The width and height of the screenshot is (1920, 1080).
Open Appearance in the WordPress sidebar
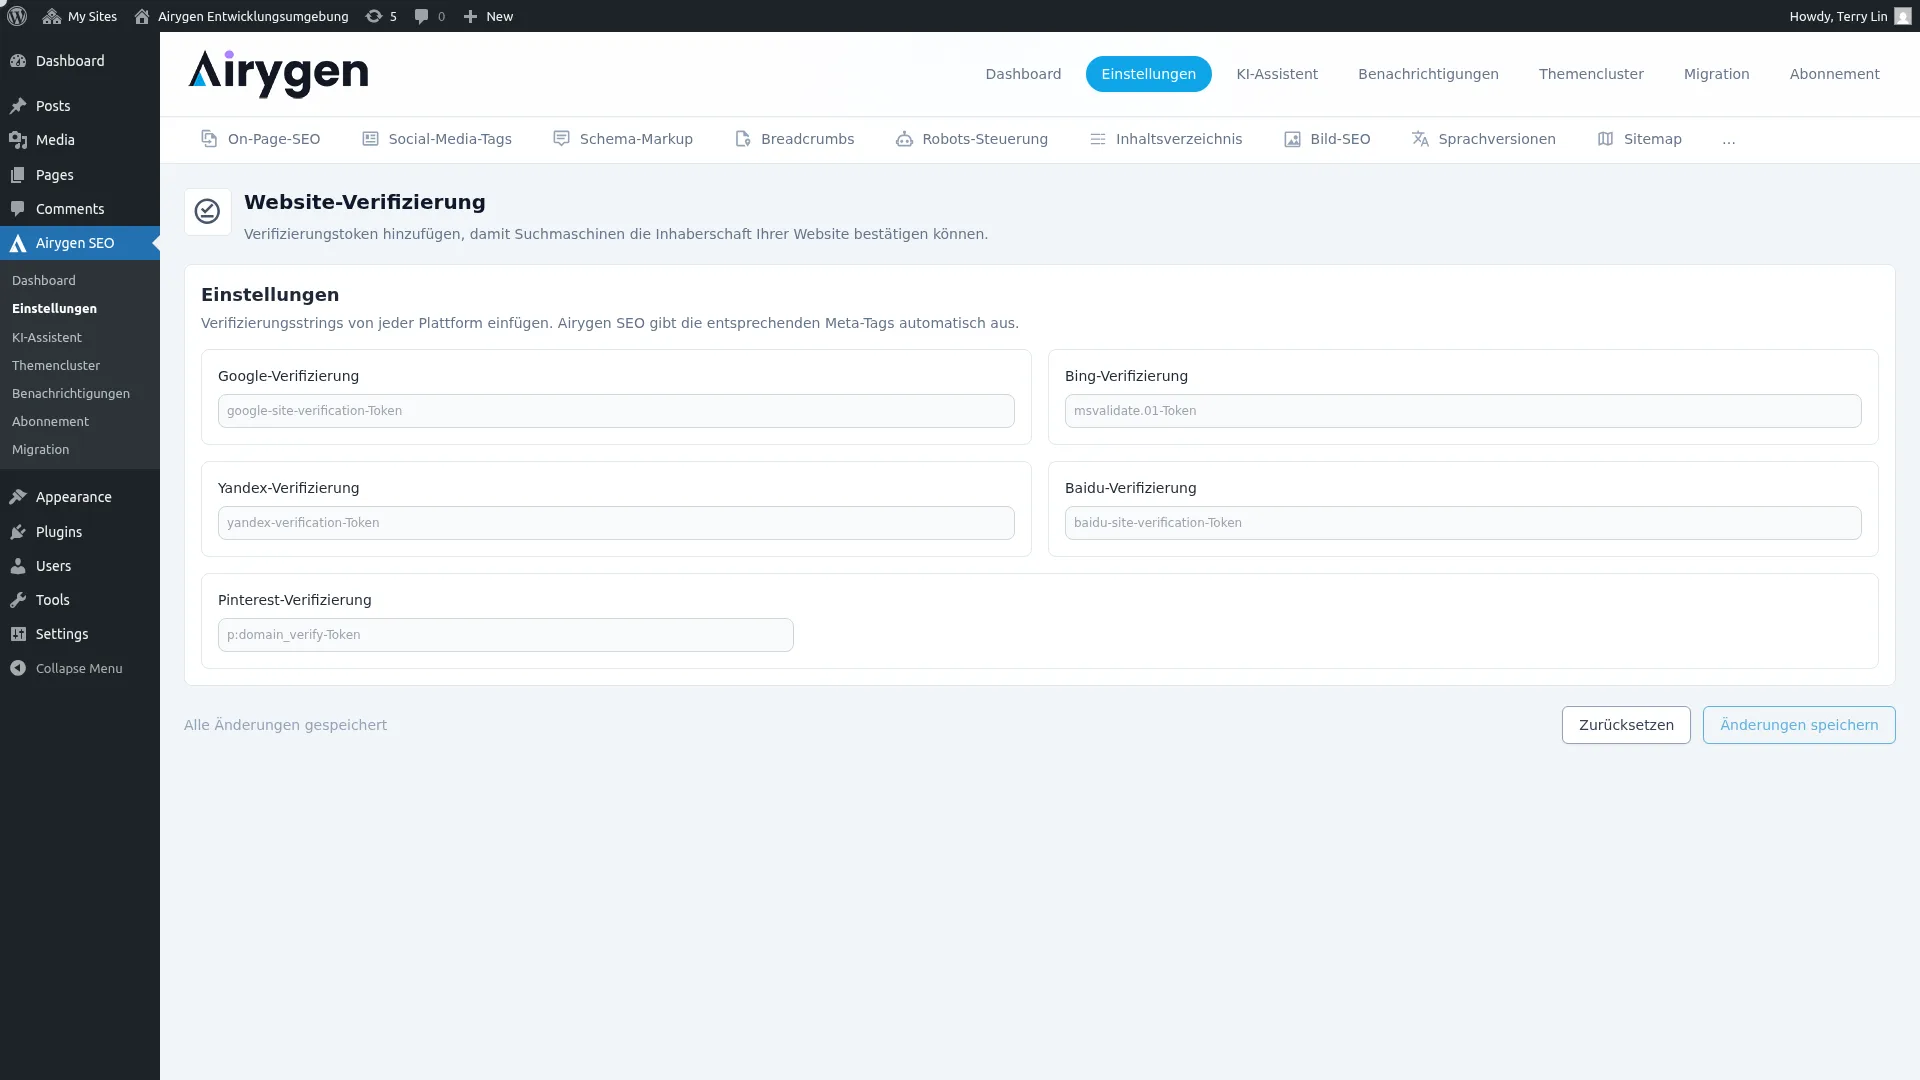80,497
